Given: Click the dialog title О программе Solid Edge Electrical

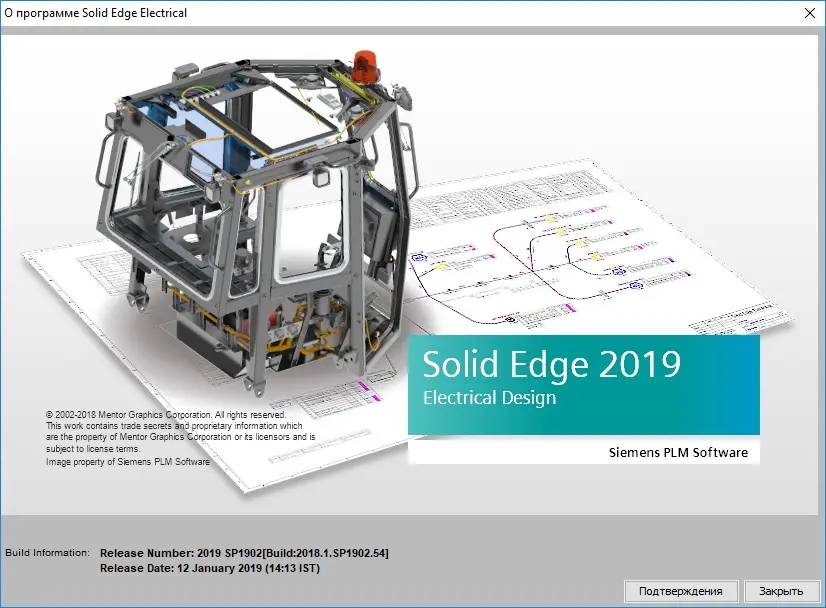Looking at the screenshot, I should pyautogui.click(x=95, y=13).
